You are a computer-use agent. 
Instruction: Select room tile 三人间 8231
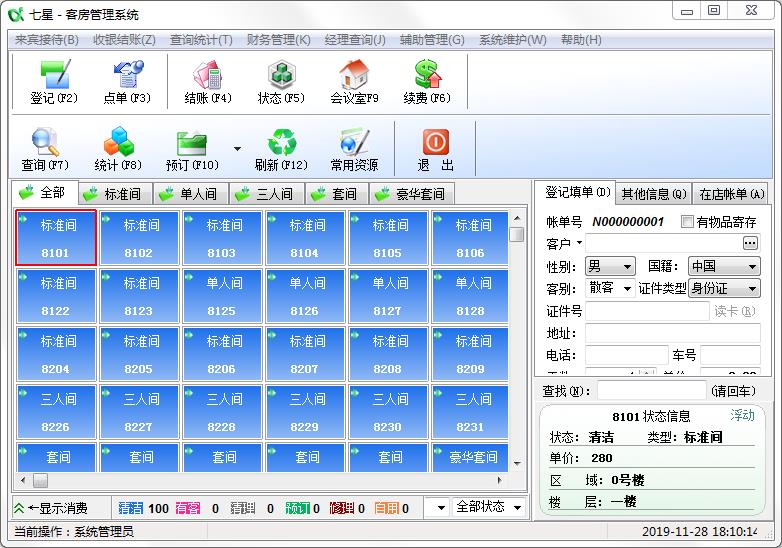click(471, 411)
